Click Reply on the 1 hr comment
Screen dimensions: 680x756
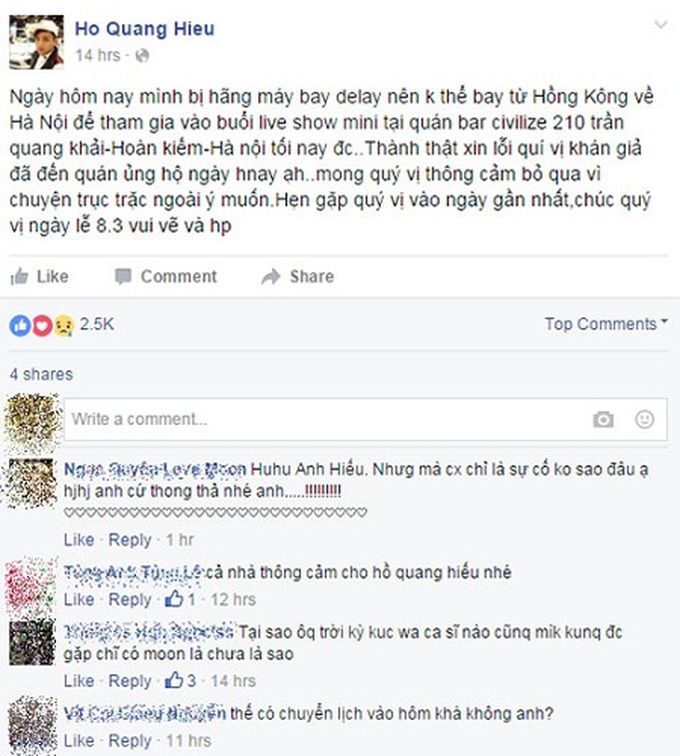130,540
